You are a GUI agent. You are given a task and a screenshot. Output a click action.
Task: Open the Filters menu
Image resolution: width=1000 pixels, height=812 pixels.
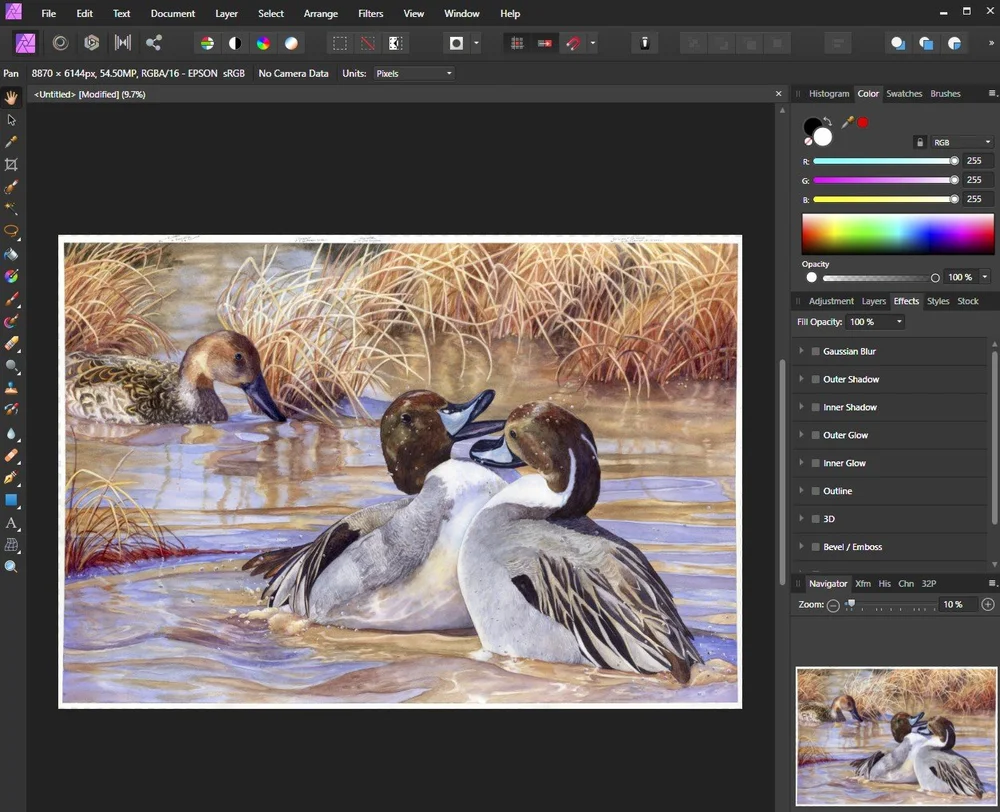coord(370,14)
